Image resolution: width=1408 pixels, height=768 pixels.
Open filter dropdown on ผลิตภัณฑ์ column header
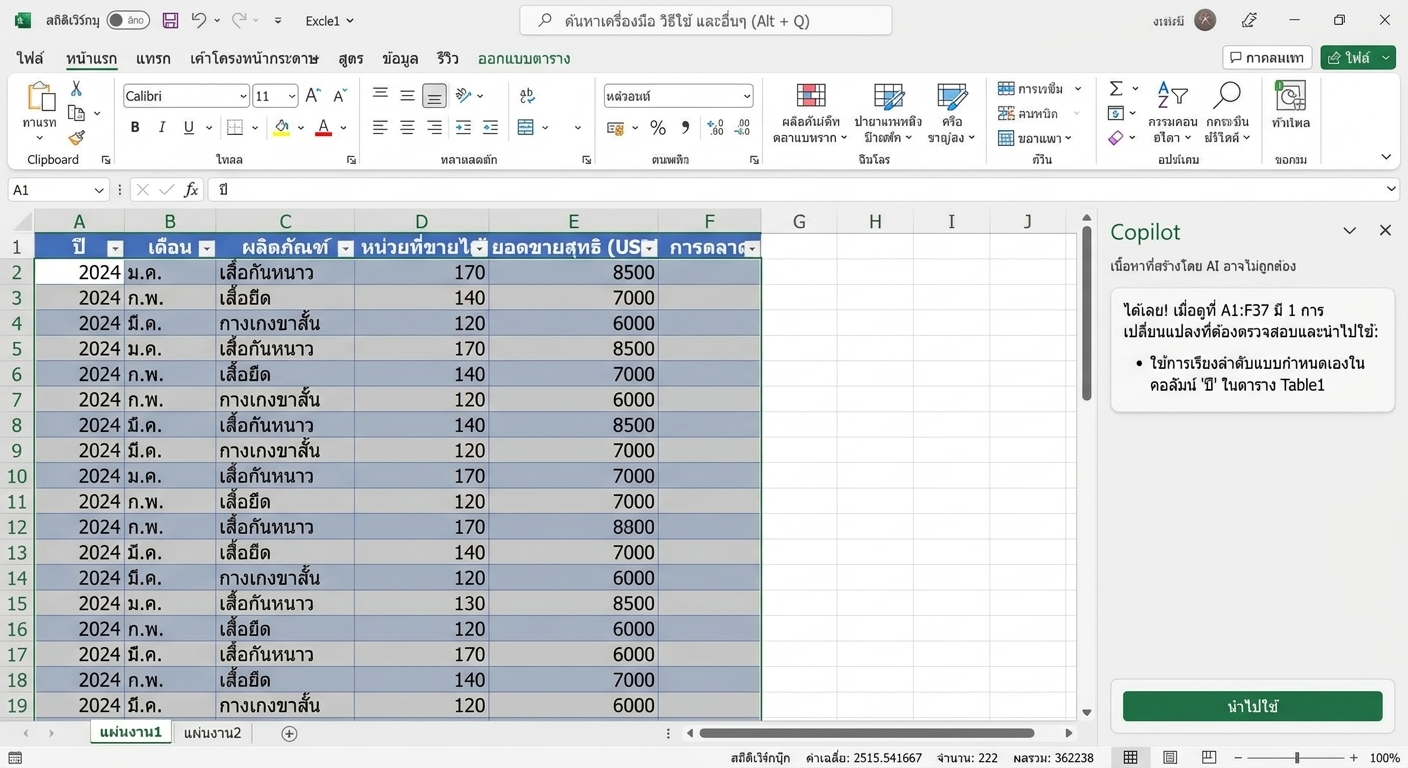(x=345, y=248)
